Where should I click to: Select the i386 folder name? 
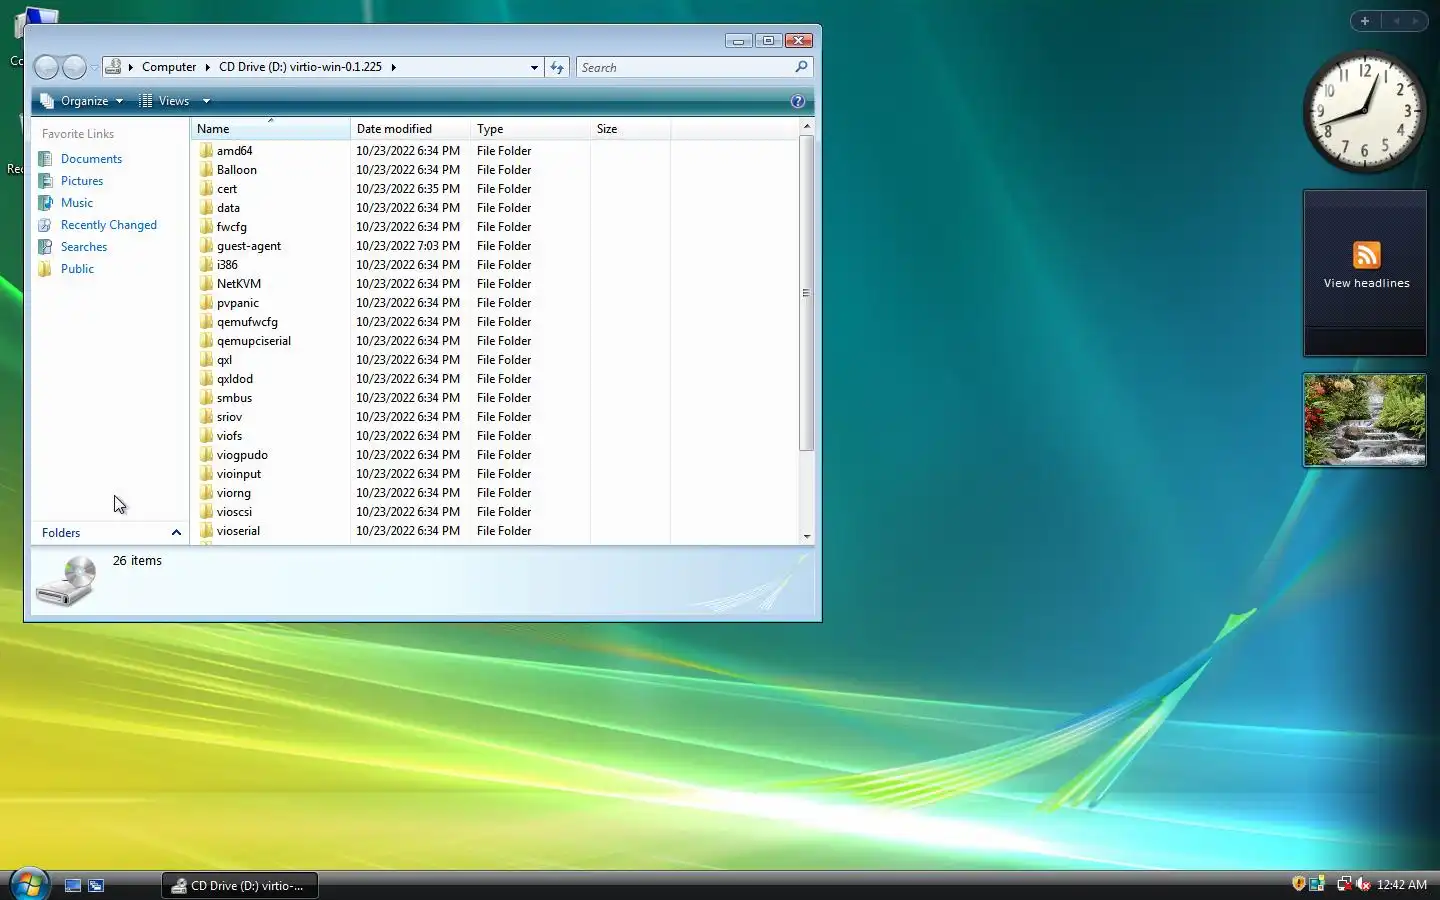tap(227, 265)
